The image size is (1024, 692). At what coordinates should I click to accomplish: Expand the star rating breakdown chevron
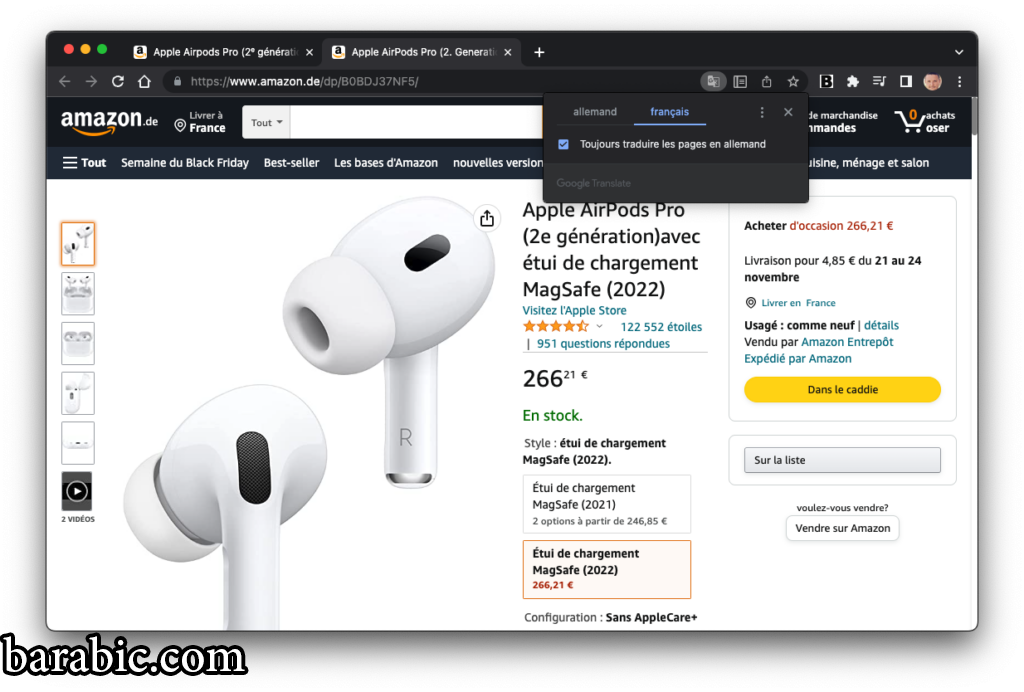click(x=599, y=326)
